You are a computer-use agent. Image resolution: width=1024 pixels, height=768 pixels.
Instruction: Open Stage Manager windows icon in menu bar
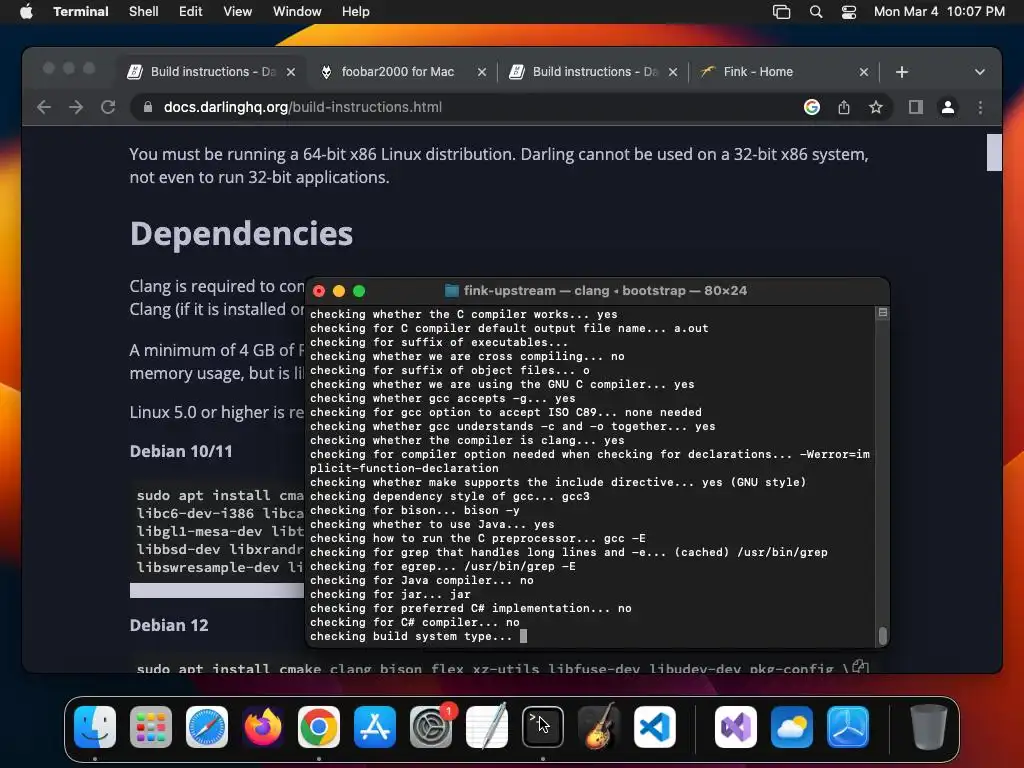tap(781, 12)
